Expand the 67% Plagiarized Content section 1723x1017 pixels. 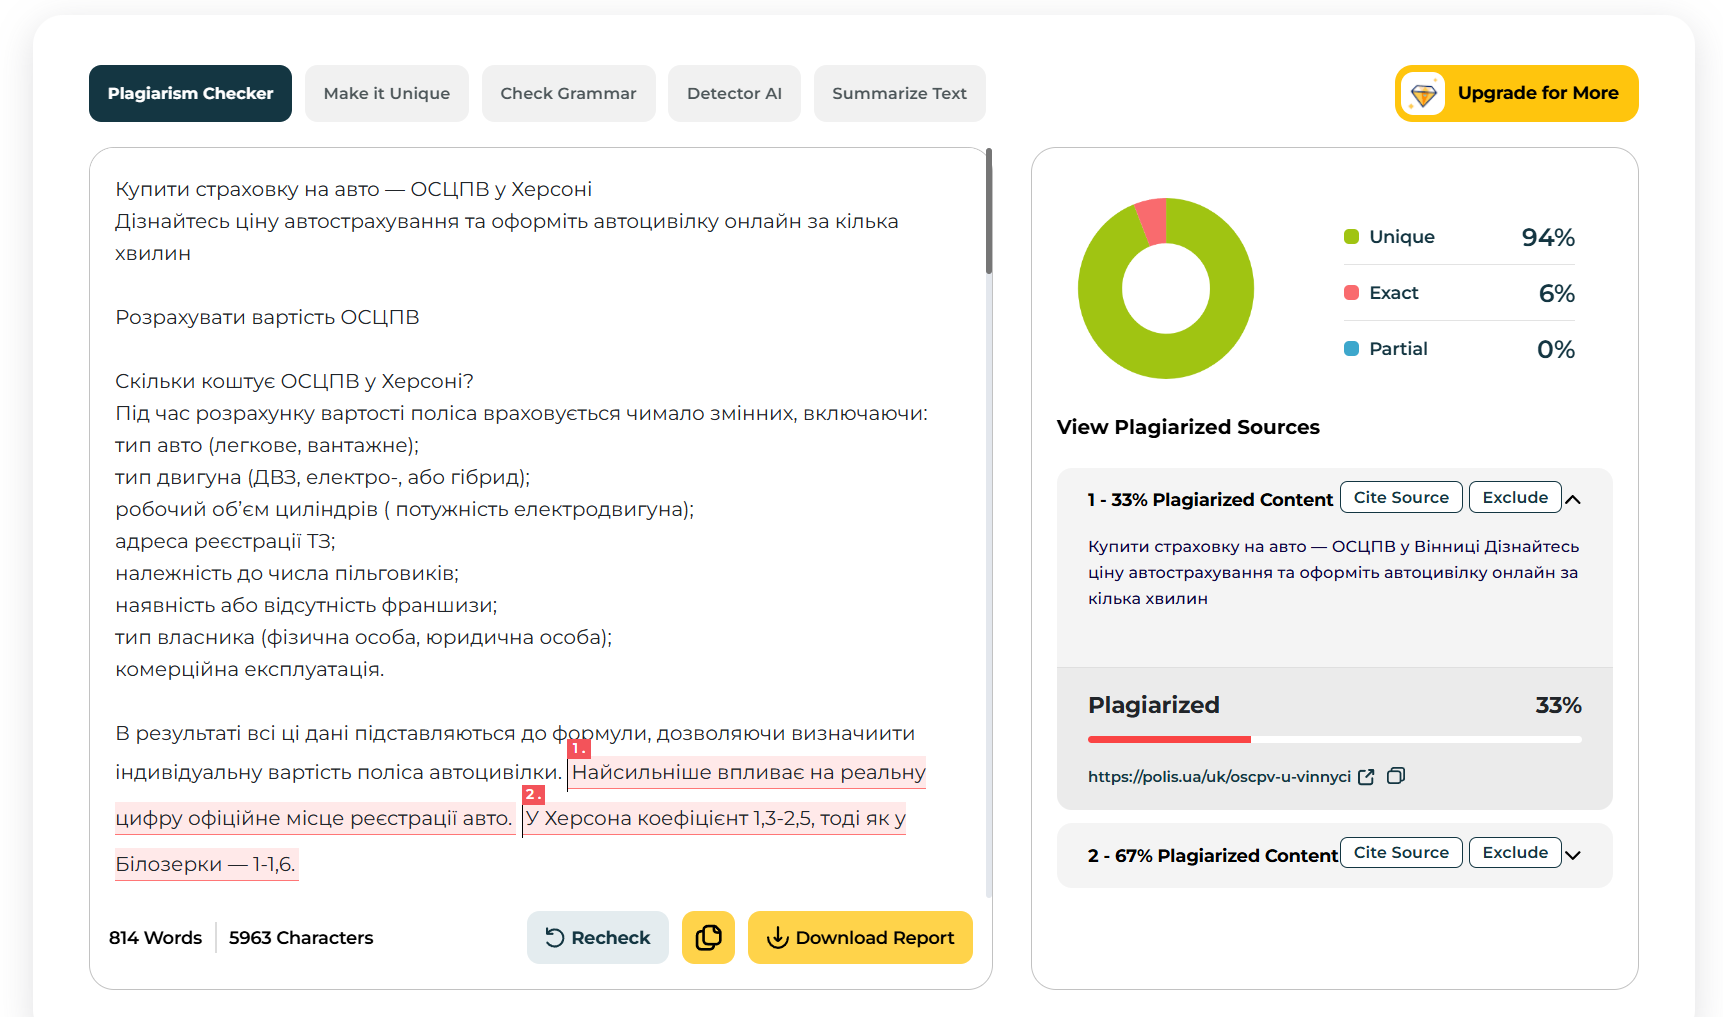click(x=1573, y=855)
